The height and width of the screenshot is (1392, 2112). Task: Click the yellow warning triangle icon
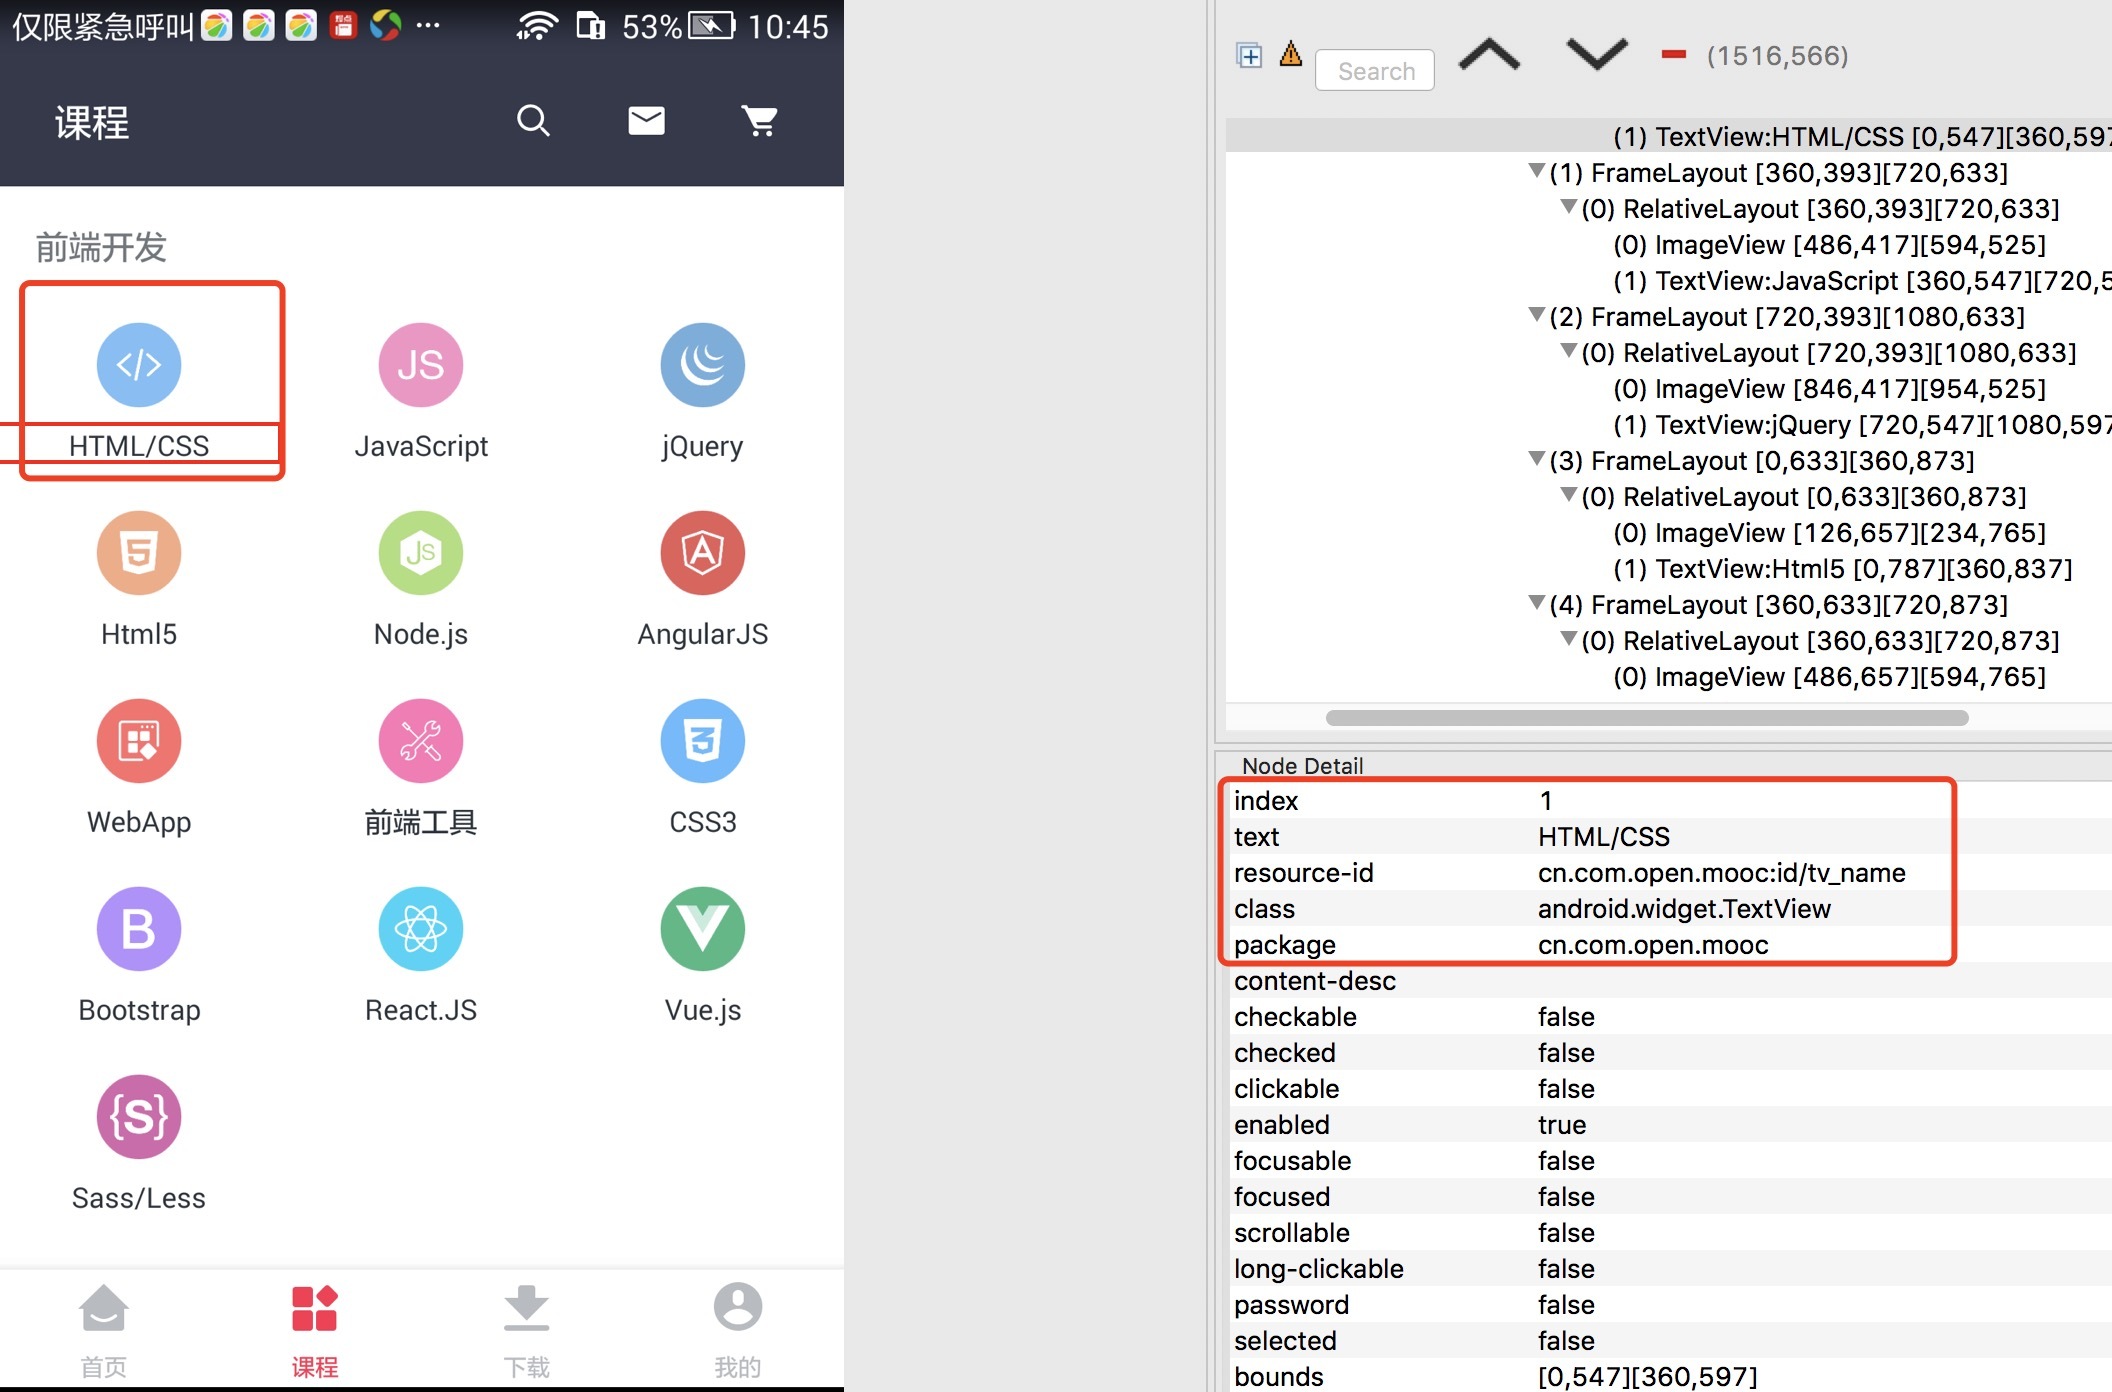[x=1291, y=53]
